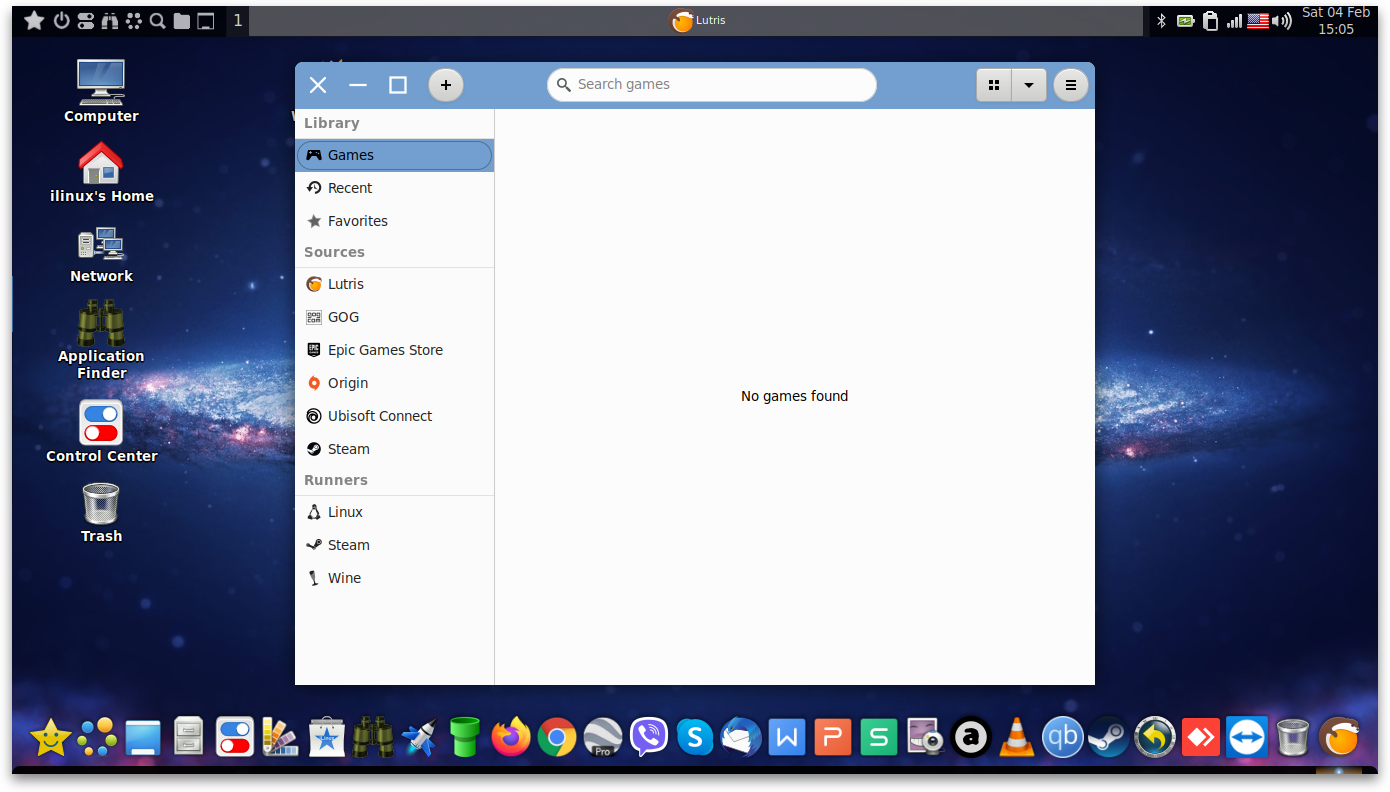Viewport: 1390px width, 792px height.
Task: Add a game with the plus button
Action: pyautogui.click(x=446, y=85)
